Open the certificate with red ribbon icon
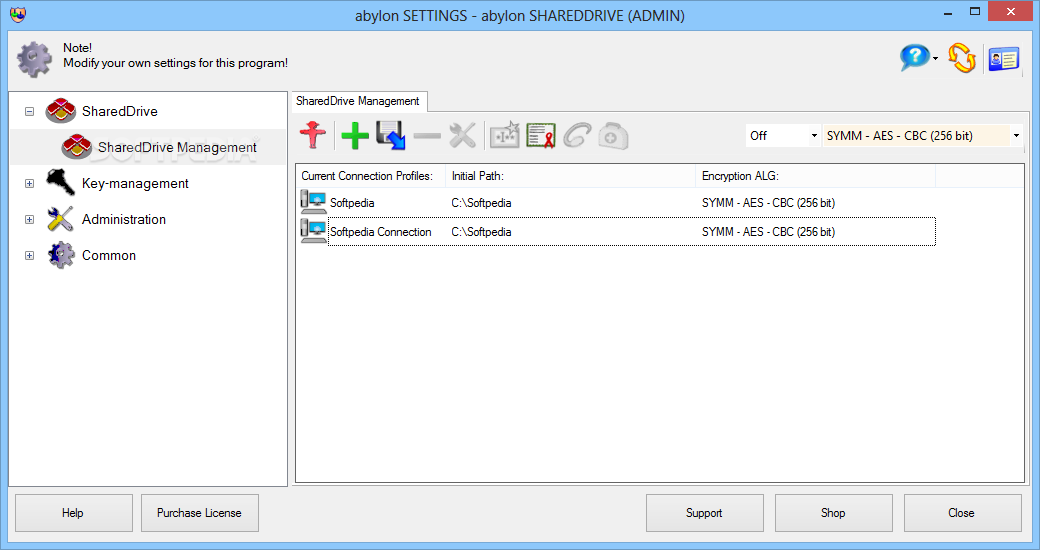 tap(541, 135)
